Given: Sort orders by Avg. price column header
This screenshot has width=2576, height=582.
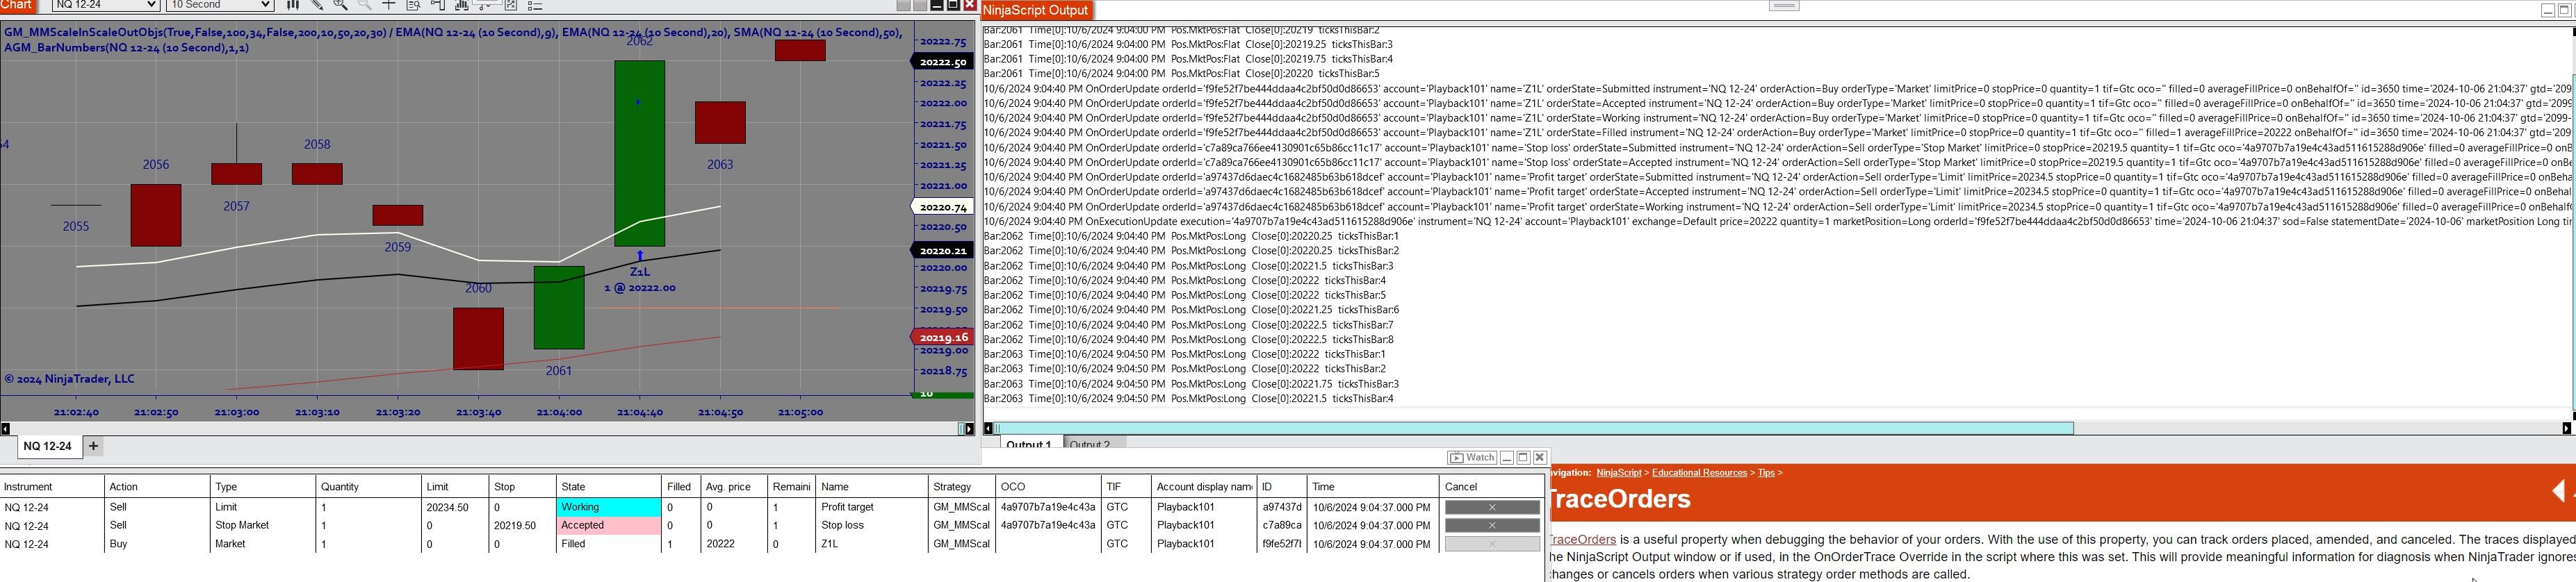Looking at the screenshot, I should click(733, 487).
